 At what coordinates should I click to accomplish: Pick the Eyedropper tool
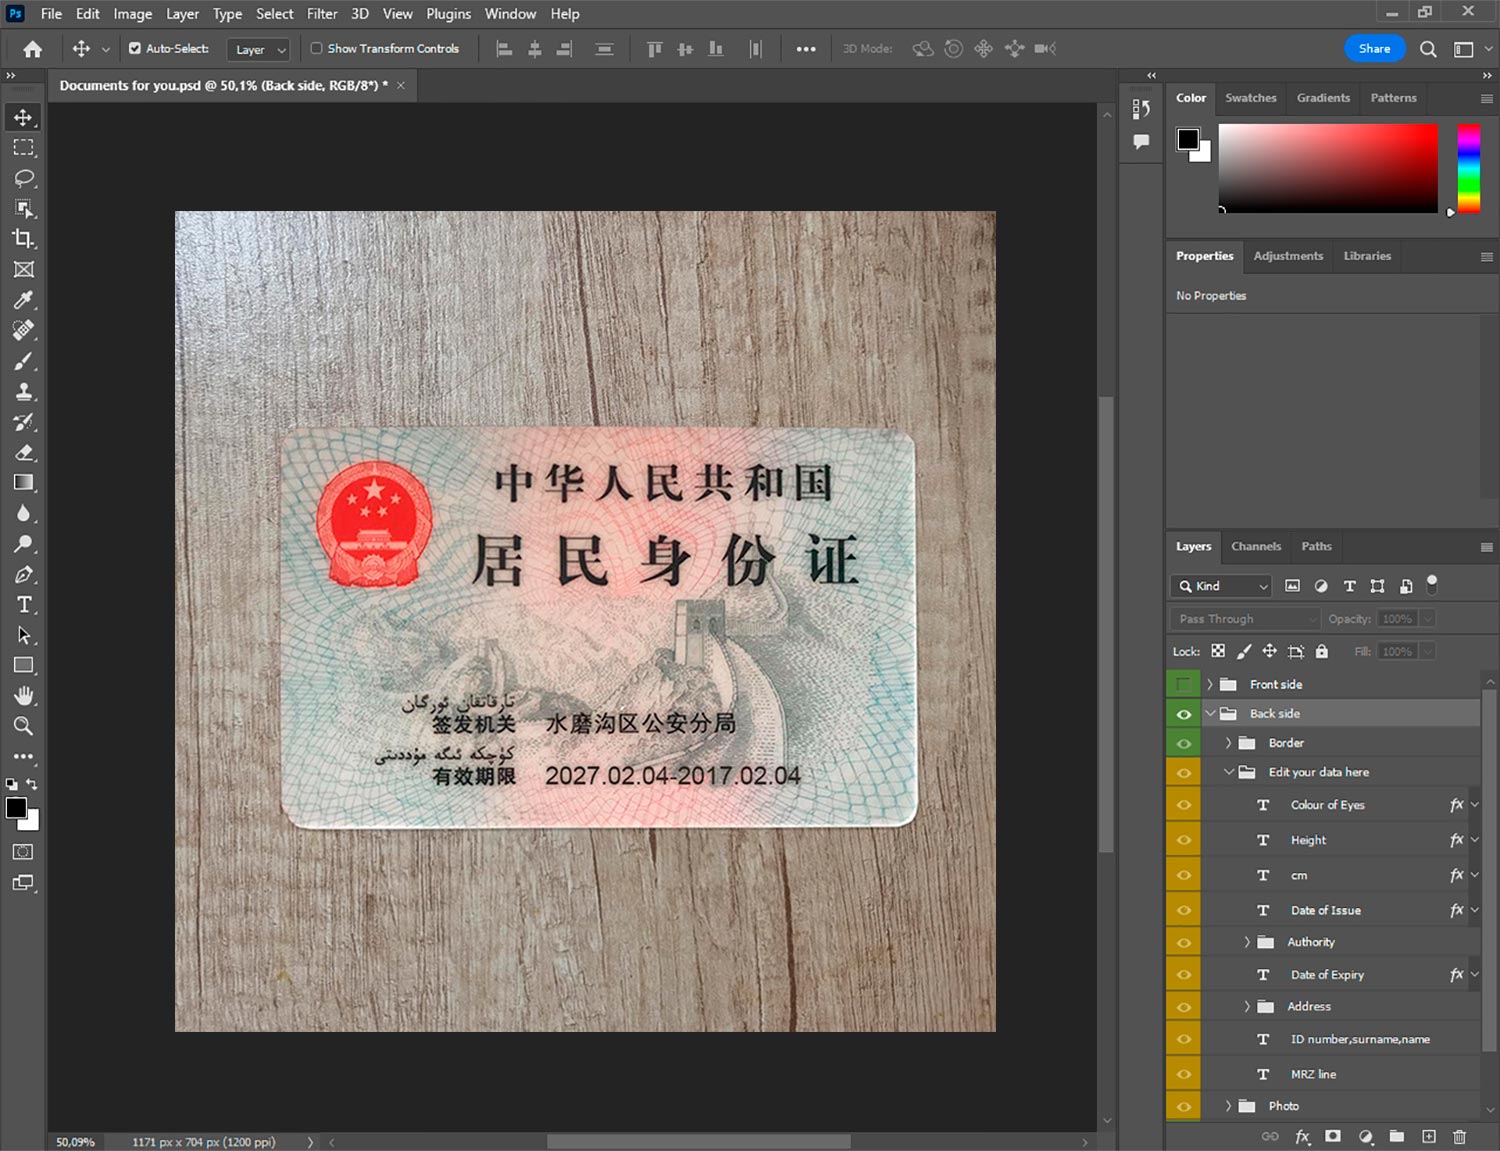tap(24, 300)
